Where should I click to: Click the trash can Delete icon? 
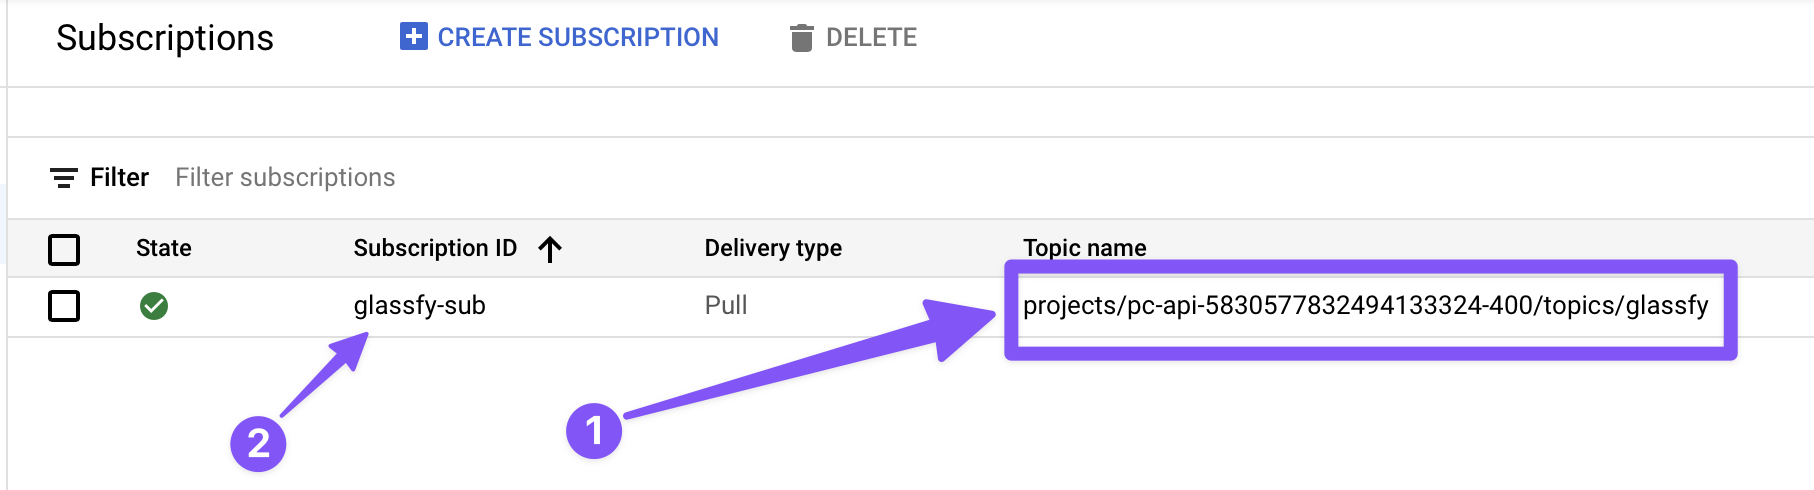click(801, 38)
